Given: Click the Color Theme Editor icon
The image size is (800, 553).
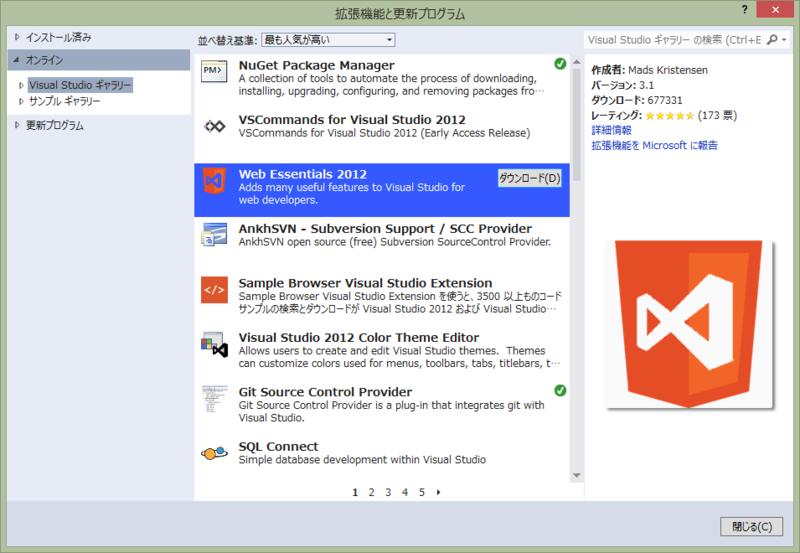Looking at the screenshot, I should click(x=214, y=344).
